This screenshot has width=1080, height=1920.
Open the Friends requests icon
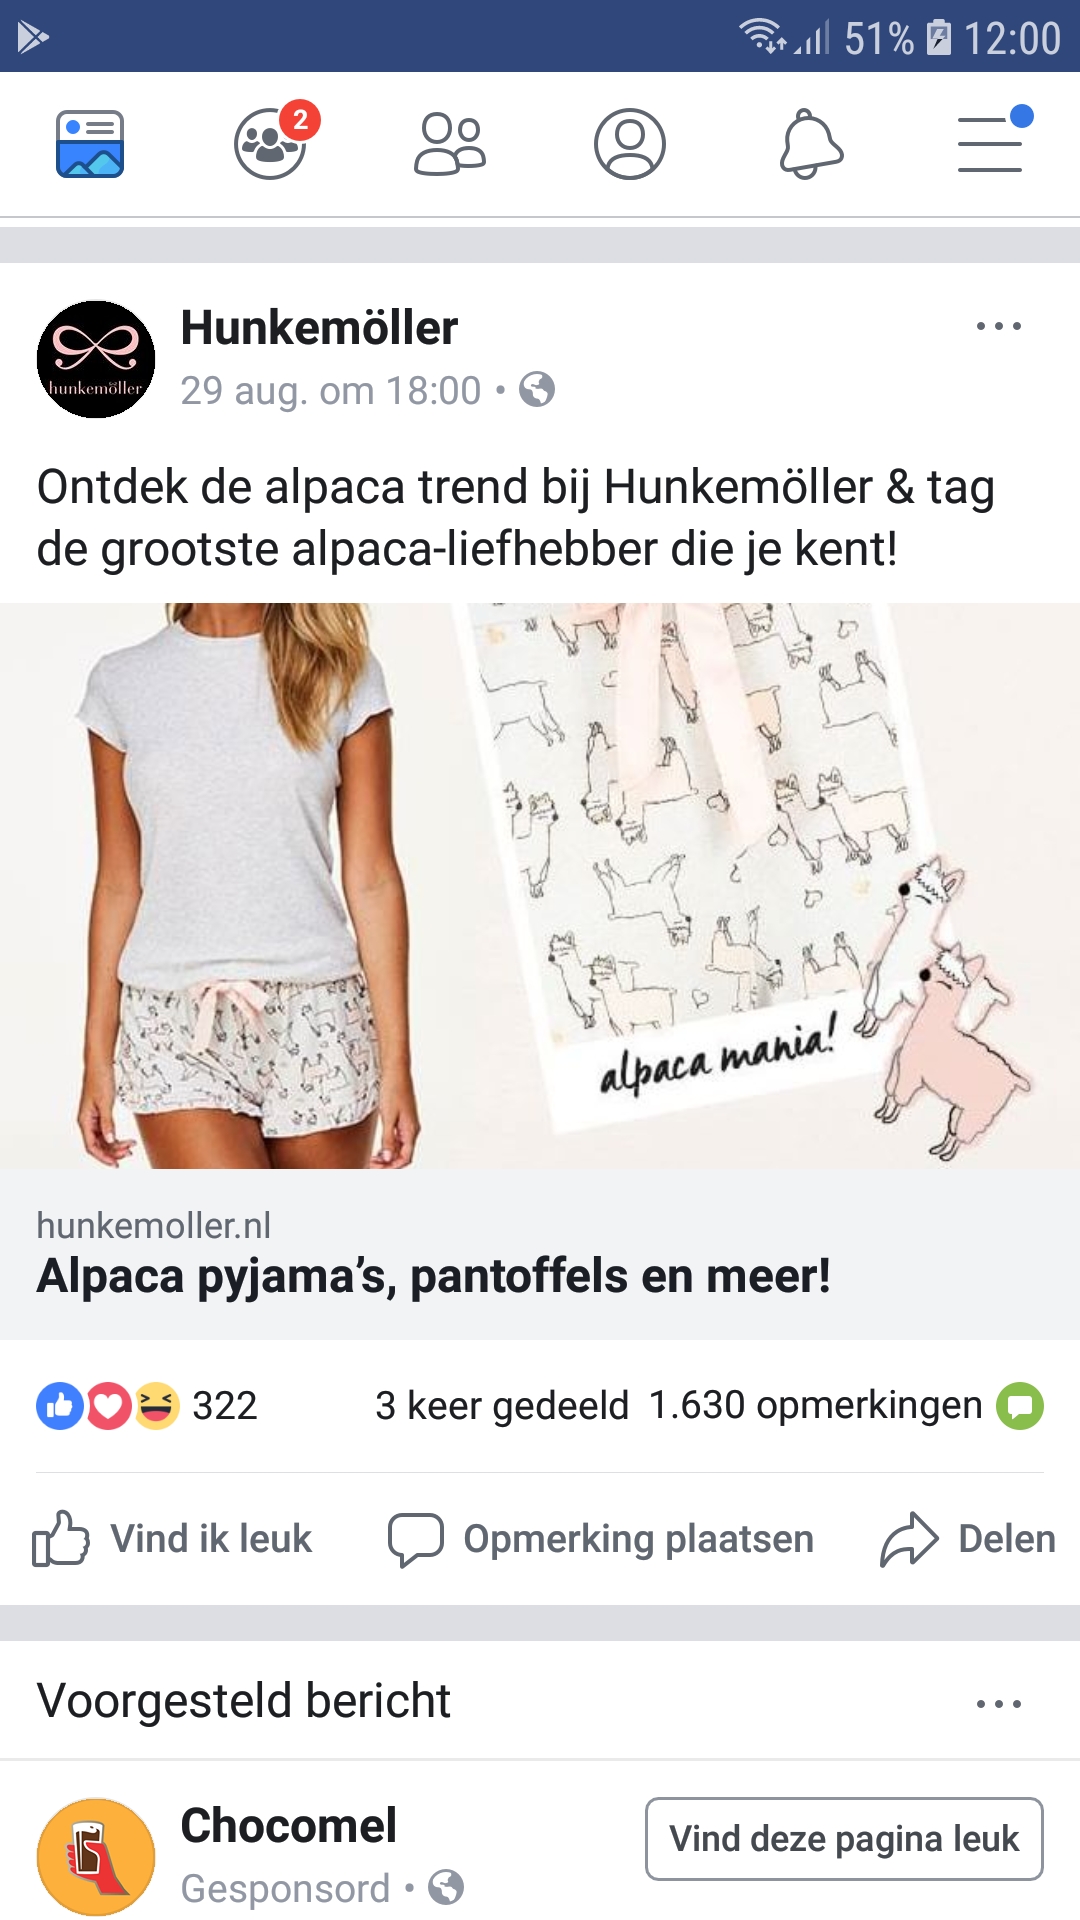click(x=450, y=144)
